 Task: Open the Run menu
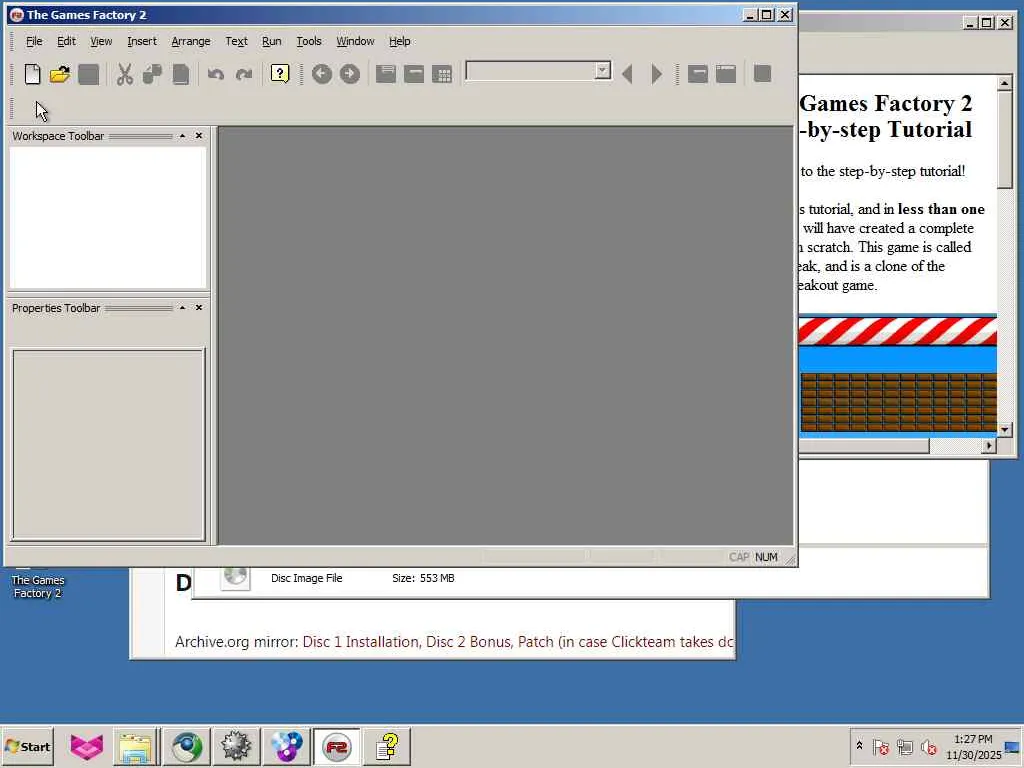point(271,41)
